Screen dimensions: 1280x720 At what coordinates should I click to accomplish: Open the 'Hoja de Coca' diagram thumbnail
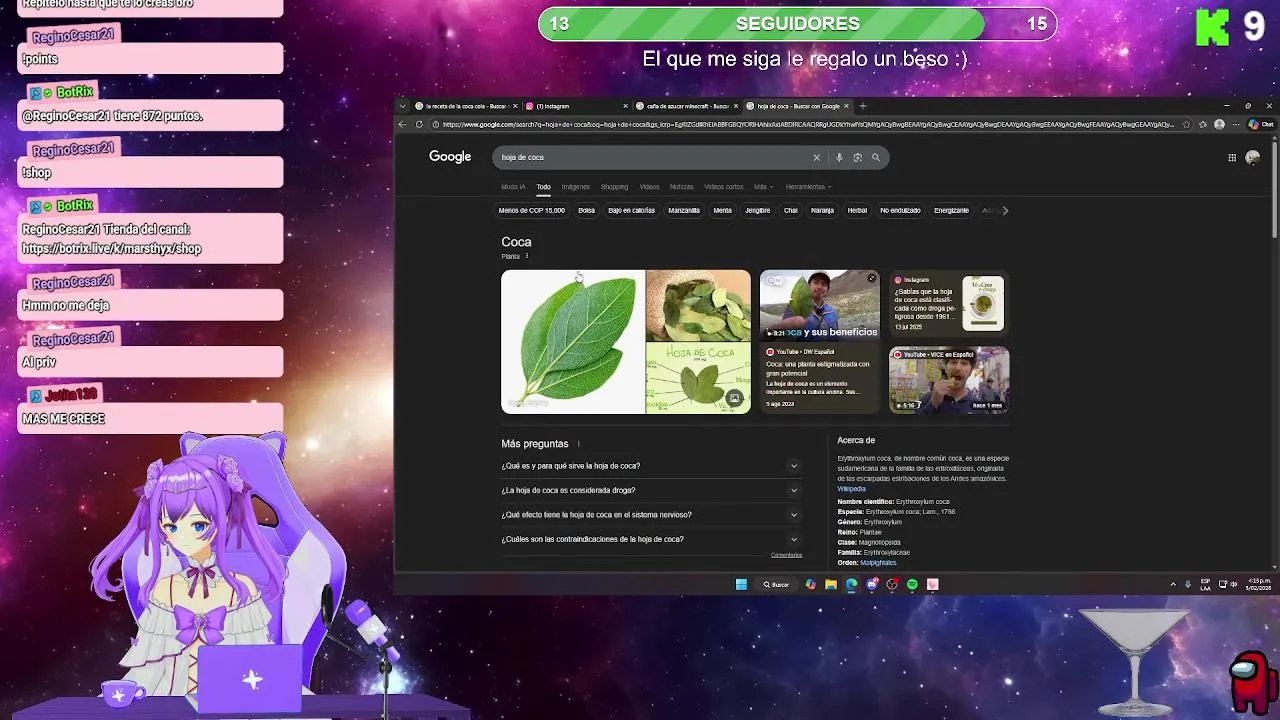(698, 378)
